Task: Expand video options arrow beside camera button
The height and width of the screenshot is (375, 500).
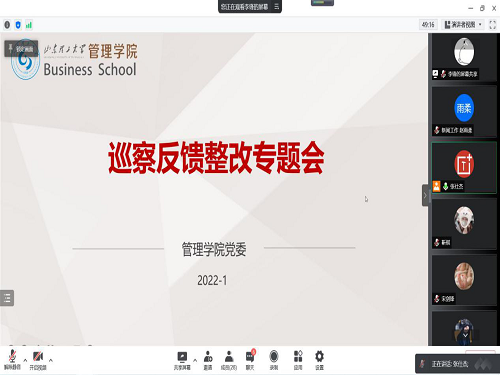Action: pyautogui.click(x=51, y=360)
